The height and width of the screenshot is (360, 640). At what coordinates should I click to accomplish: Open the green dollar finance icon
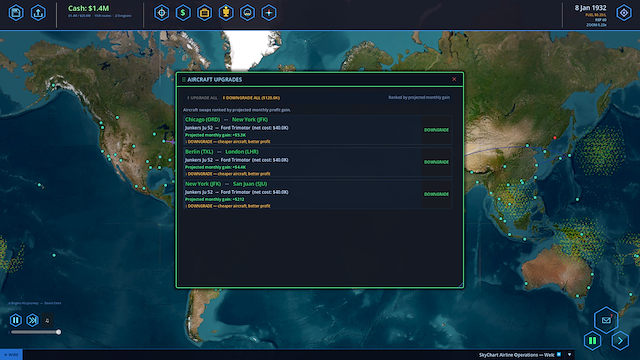pos(183,13)
